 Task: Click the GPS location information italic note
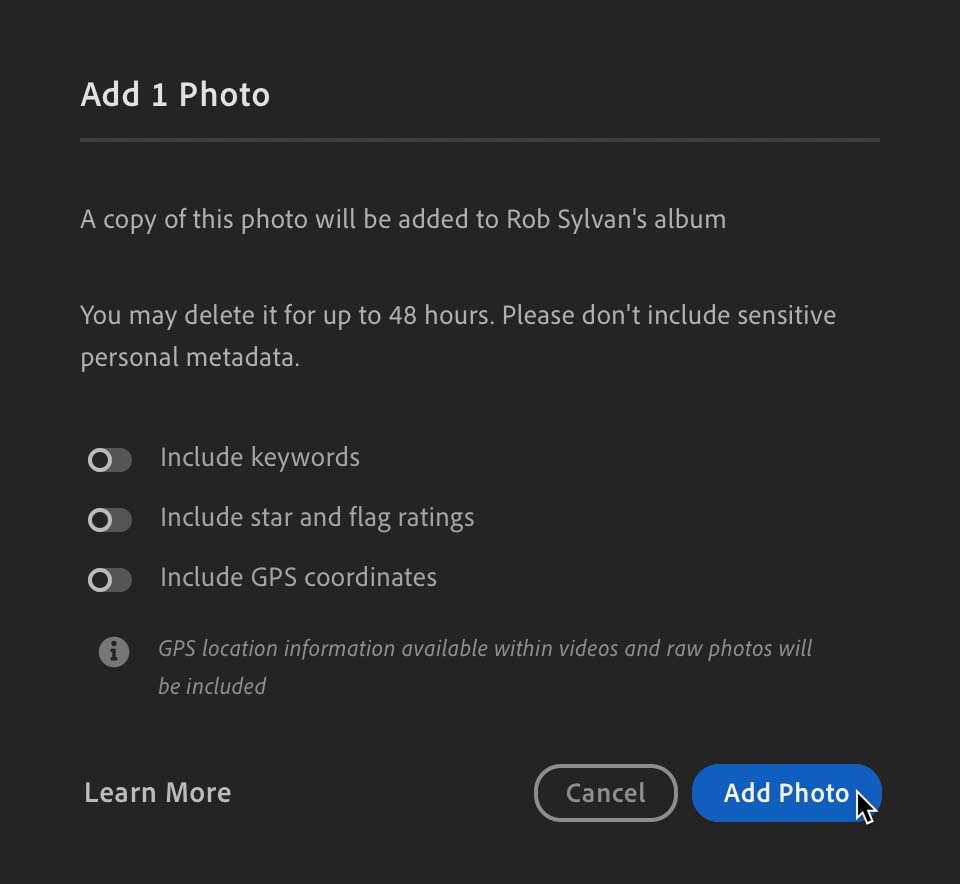pos(485,667)
